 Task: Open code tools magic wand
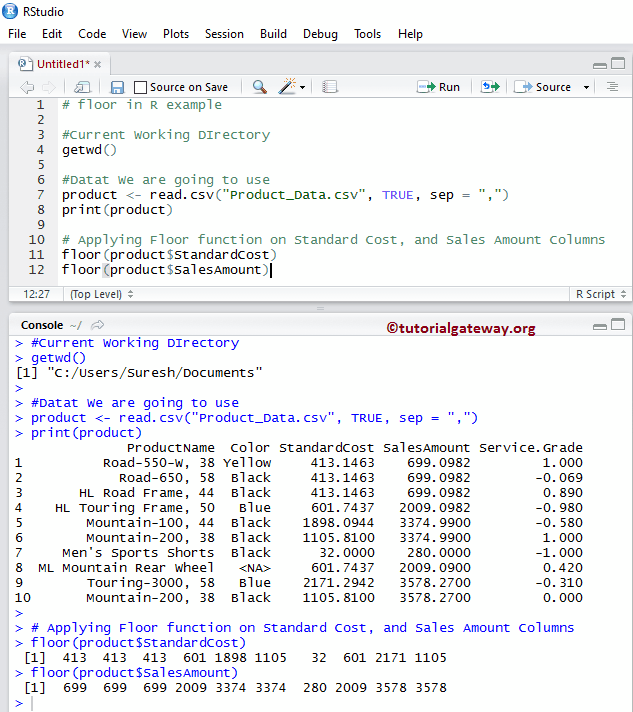[287, 86]
